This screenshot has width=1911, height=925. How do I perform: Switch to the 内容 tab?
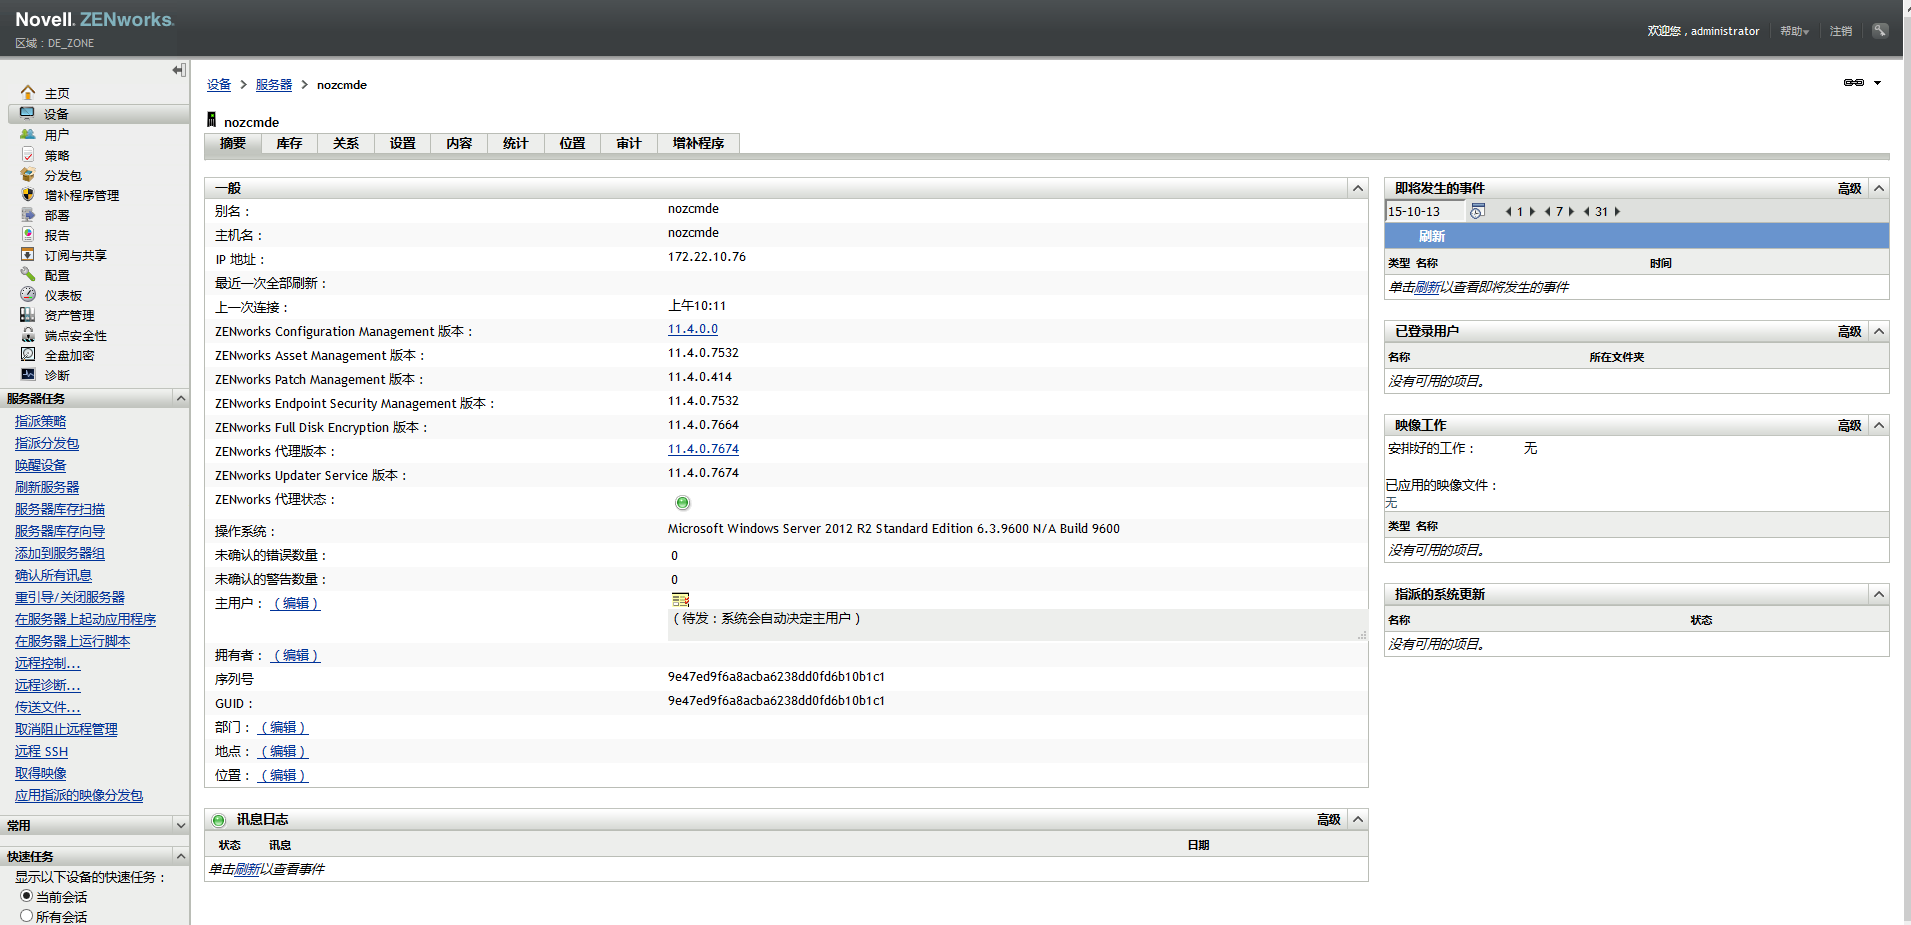point(460,144)
